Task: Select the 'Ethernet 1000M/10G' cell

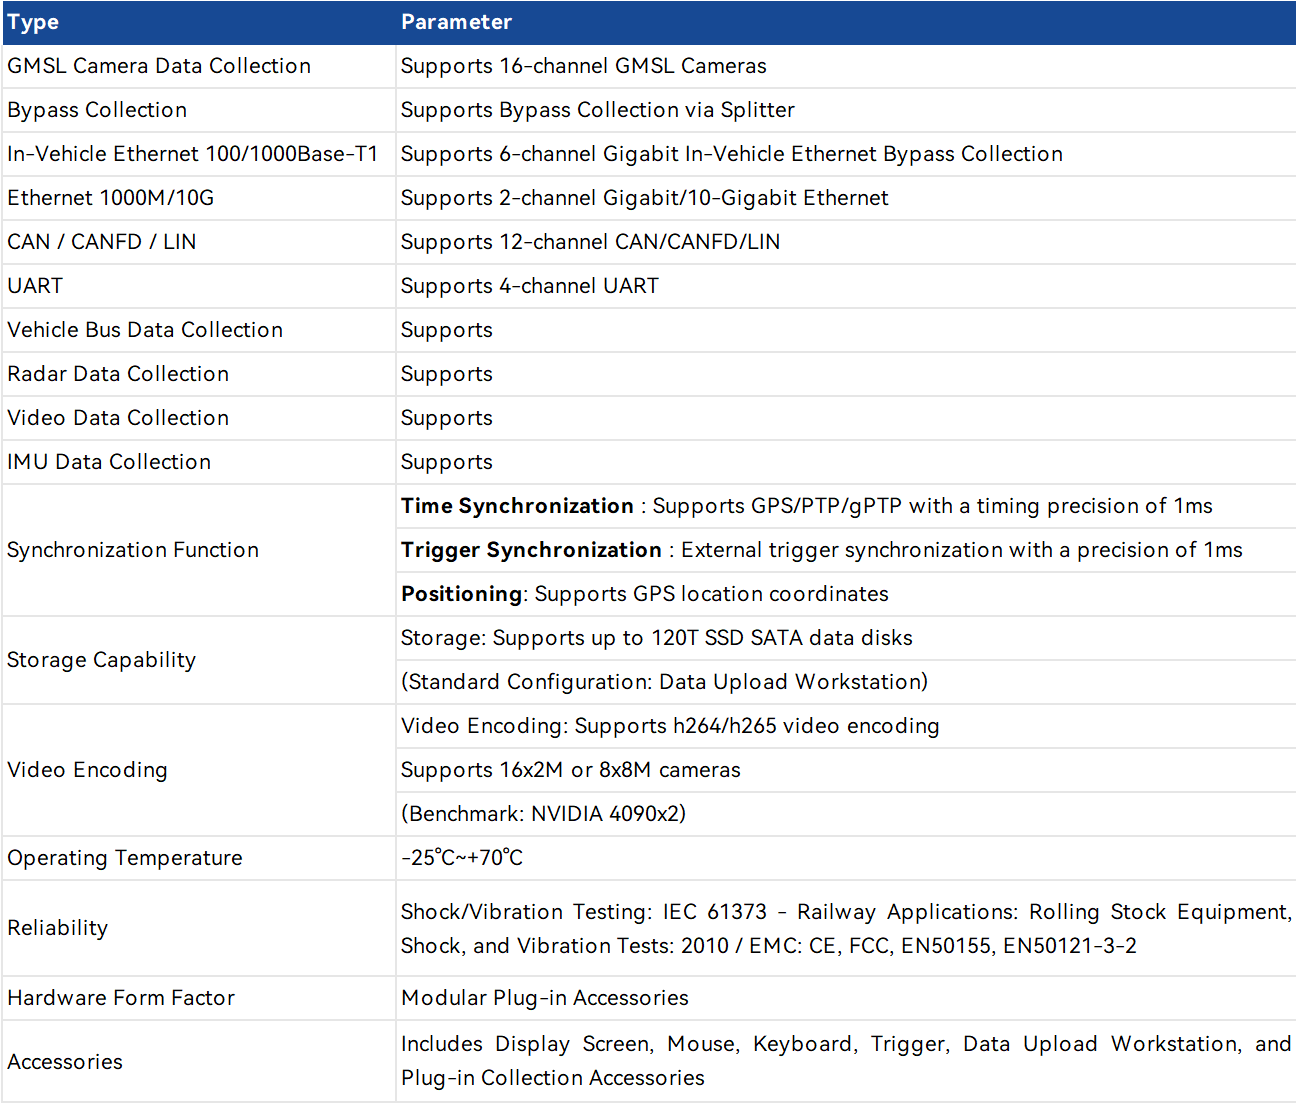Action: coord(111,198)
